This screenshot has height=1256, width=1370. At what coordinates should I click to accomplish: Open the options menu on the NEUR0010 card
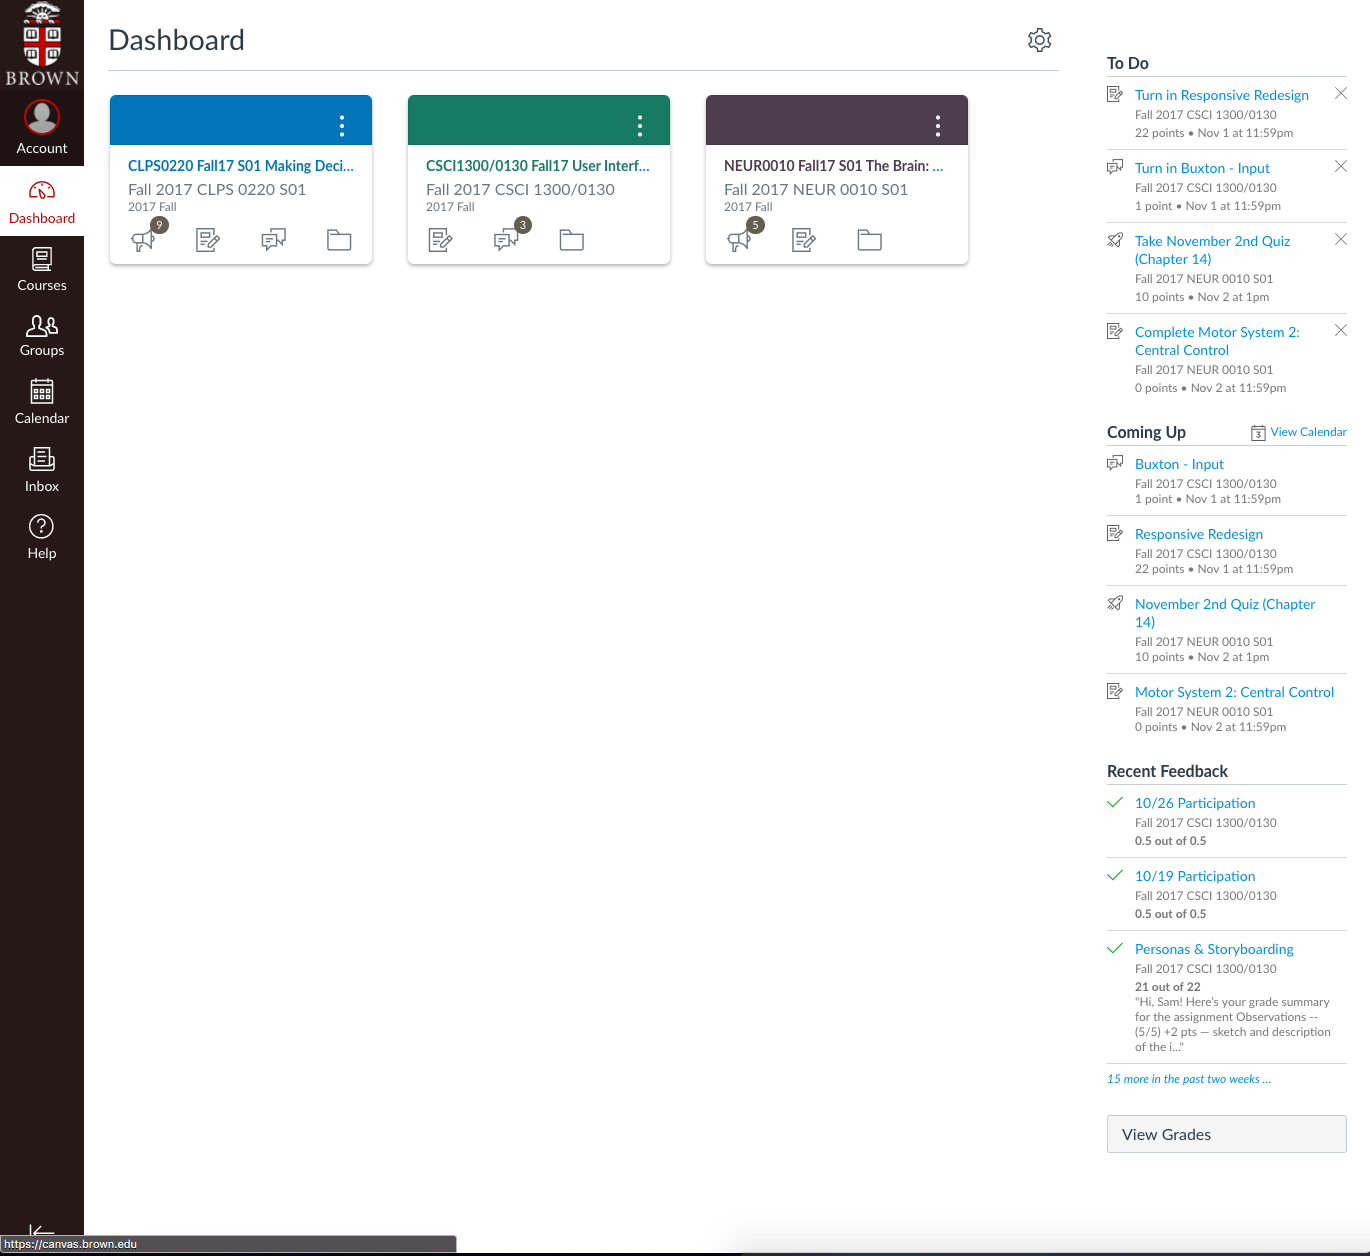coord(937,124)
